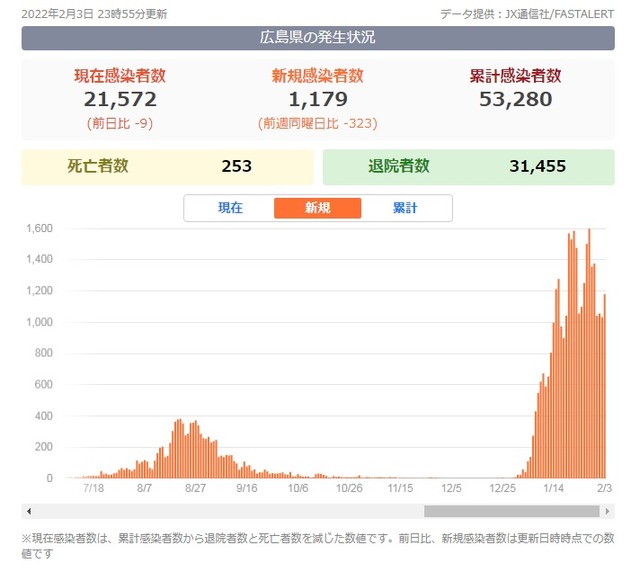Switch chart to 累計 tab

point(405,208)
